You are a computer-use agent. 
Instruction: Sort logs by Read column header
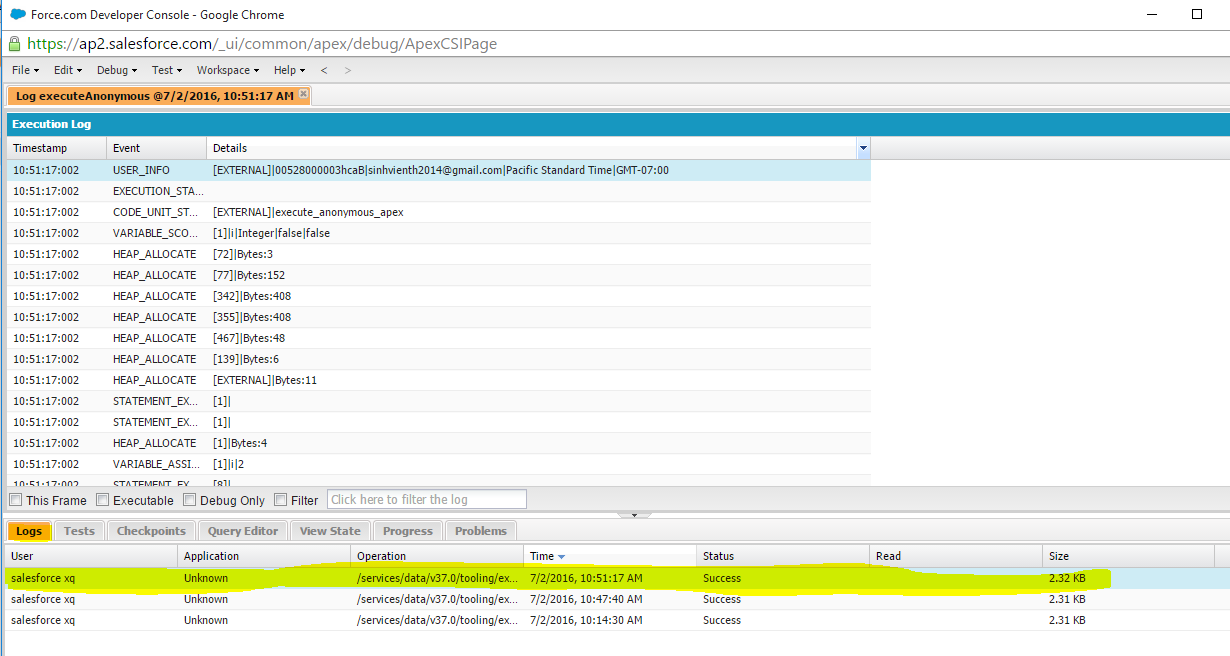click(956, 556)
